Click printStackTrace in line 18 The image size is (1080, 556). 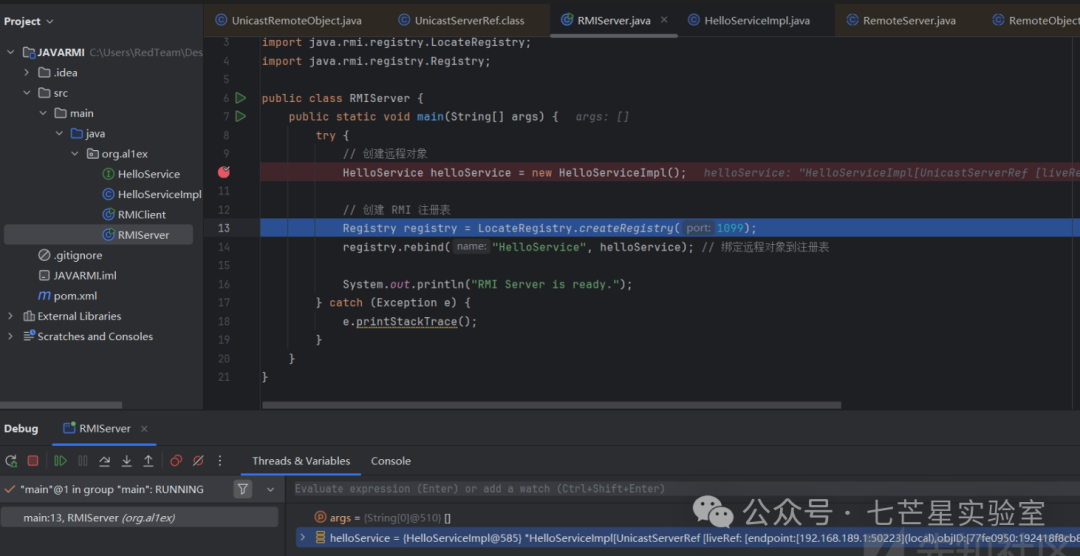point(406,322)
